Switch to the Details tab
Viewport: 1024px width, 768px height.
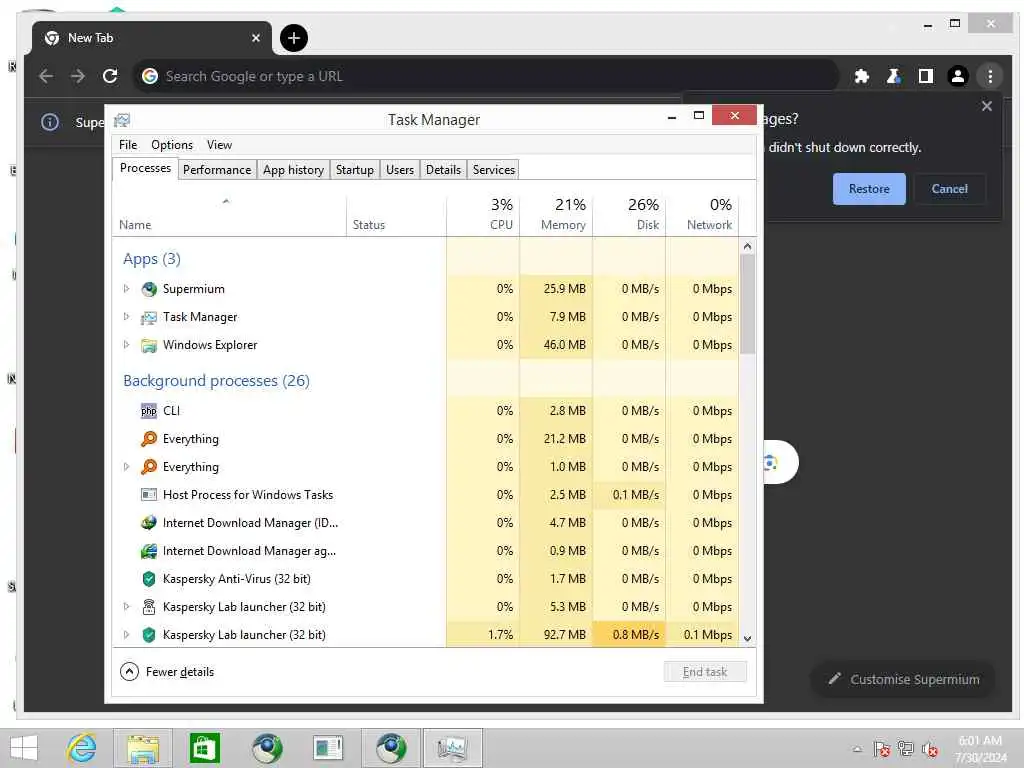pos(443,170)
